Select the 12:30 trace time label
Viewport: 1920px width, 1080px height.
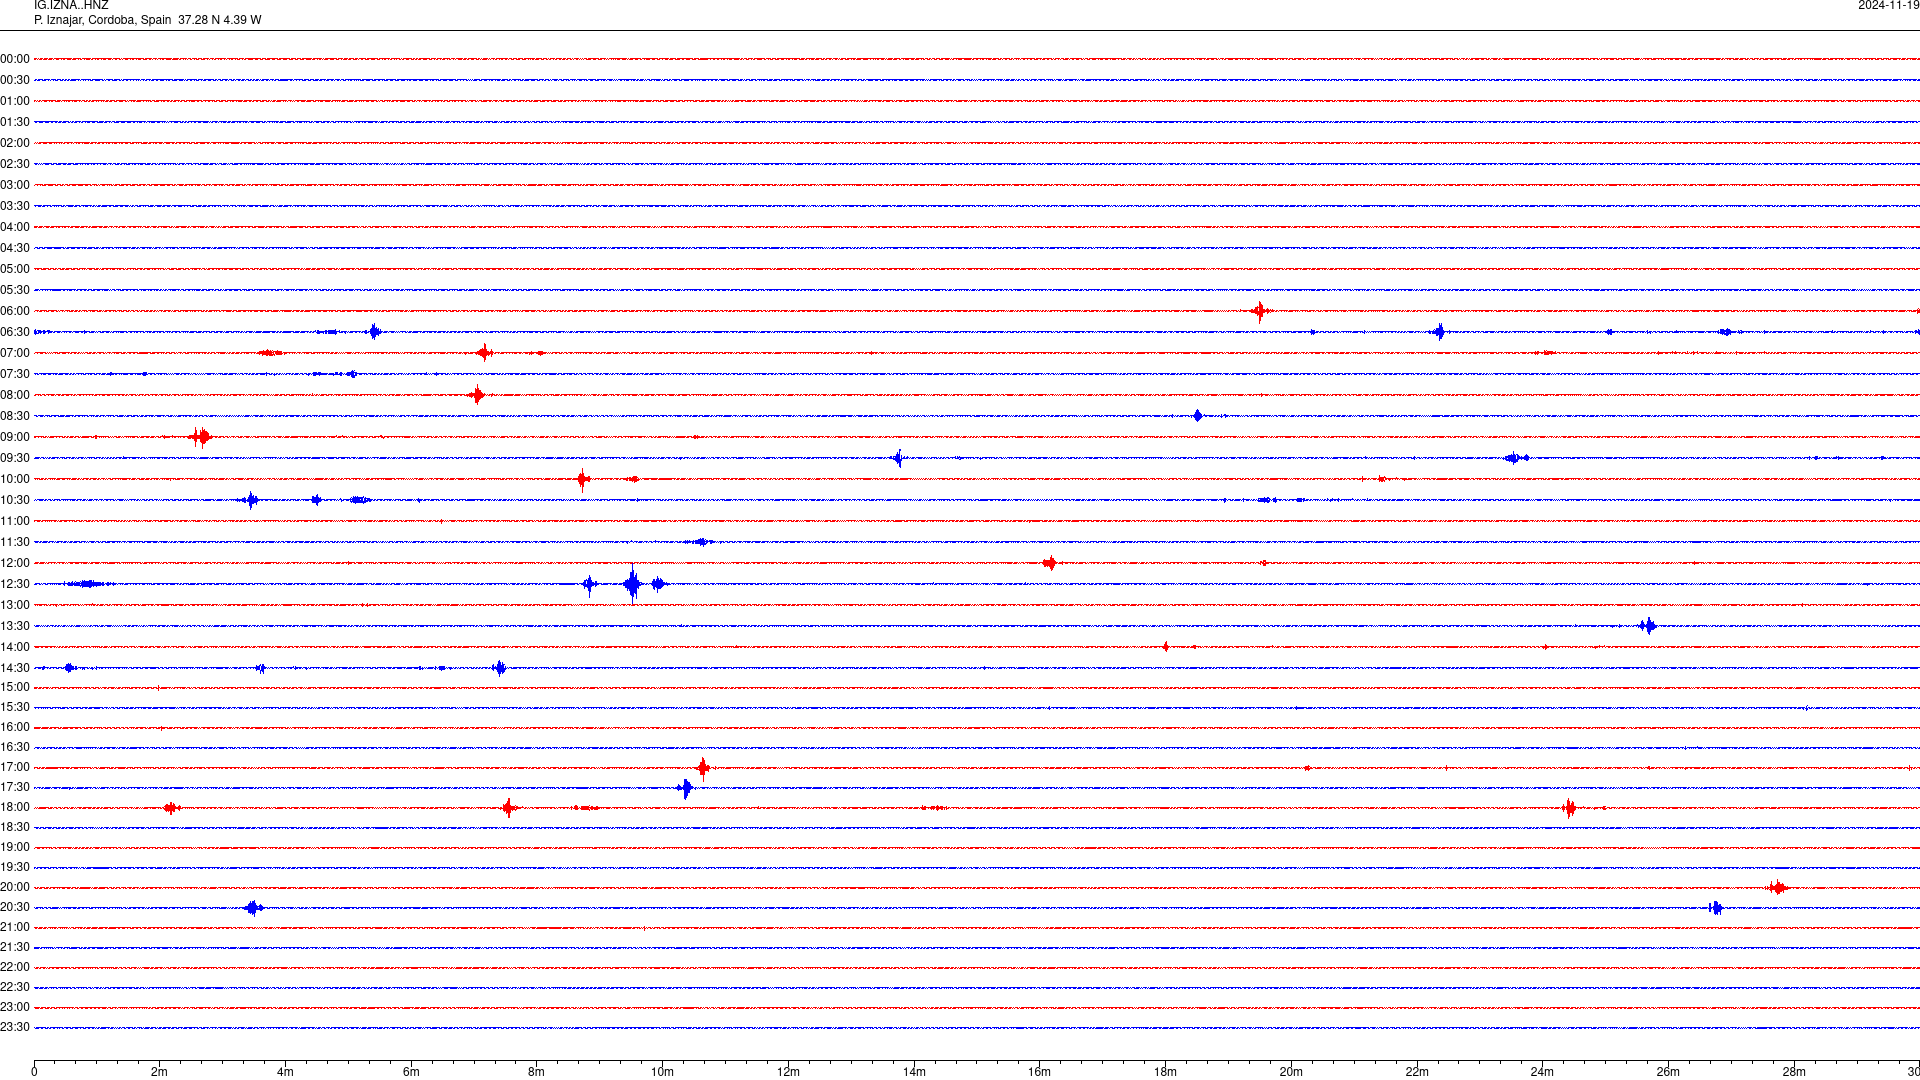point(15,584)
